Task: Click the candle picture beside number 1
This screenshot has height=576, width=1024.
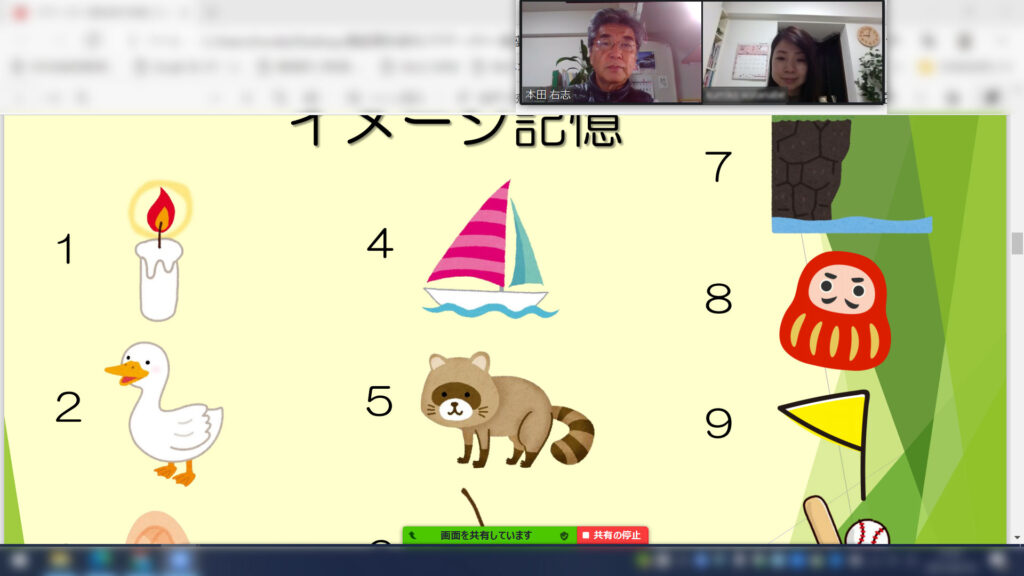Action: pyautogui.click(x=160, y=253)
